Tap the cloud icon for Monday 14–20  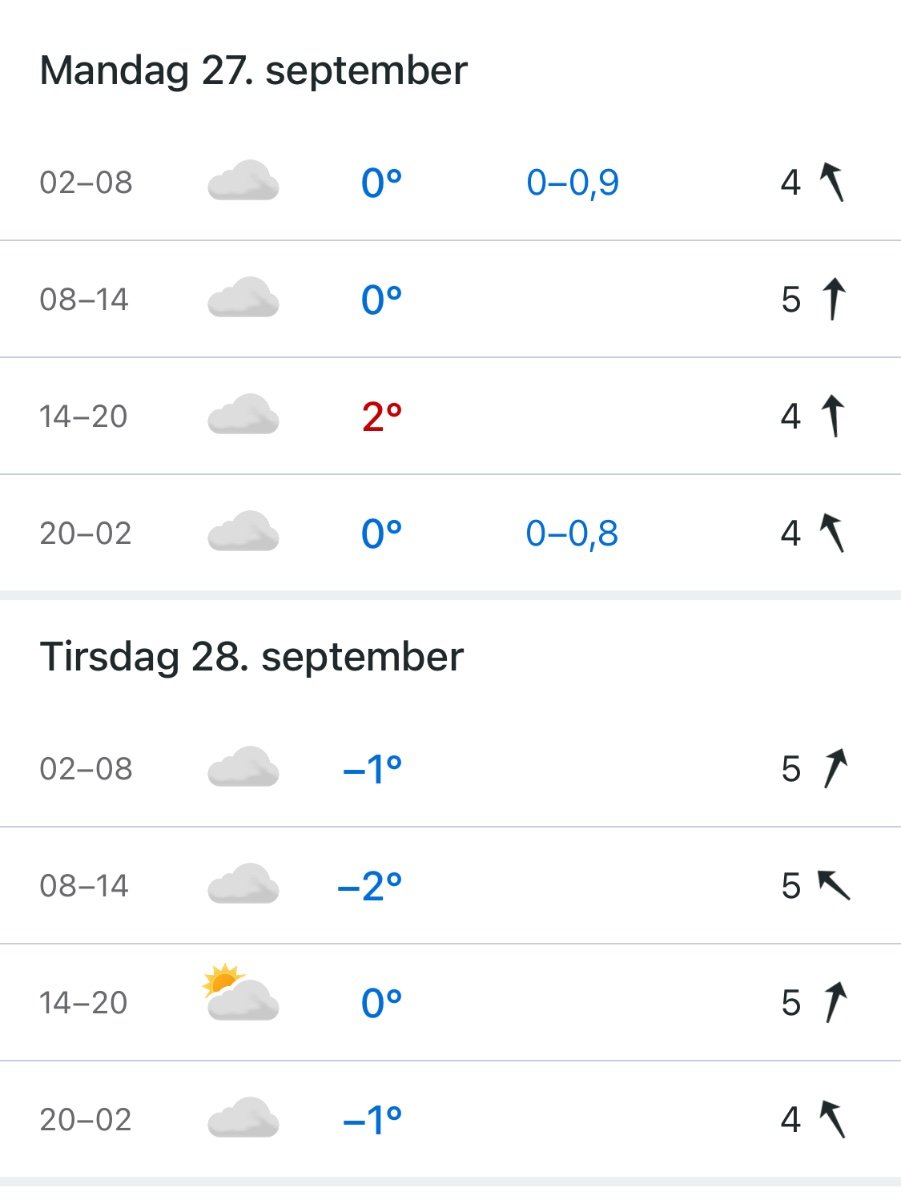[243, 416]
